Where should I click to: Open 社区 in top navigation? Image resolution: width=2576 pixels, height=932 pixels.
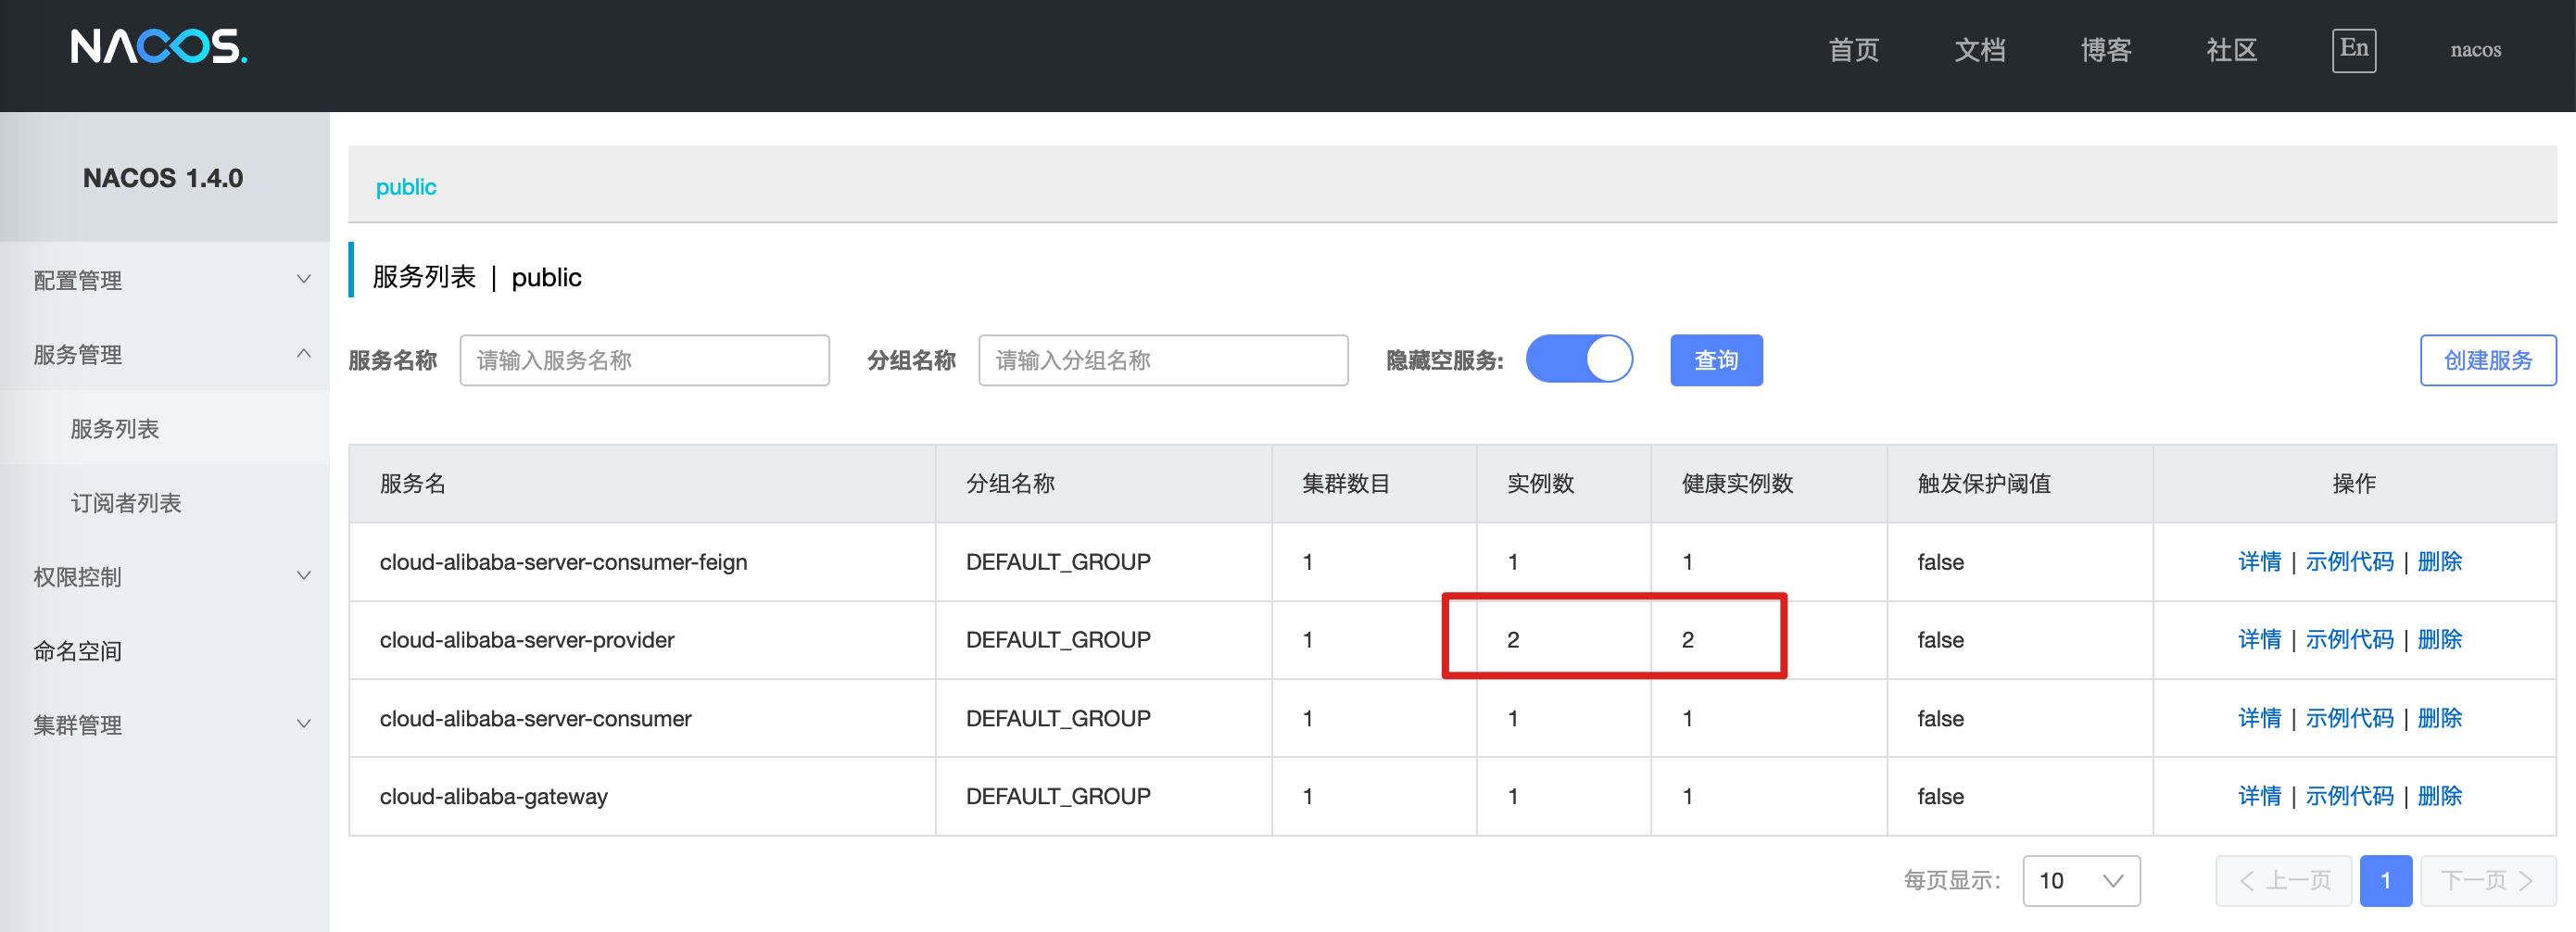2232,49
